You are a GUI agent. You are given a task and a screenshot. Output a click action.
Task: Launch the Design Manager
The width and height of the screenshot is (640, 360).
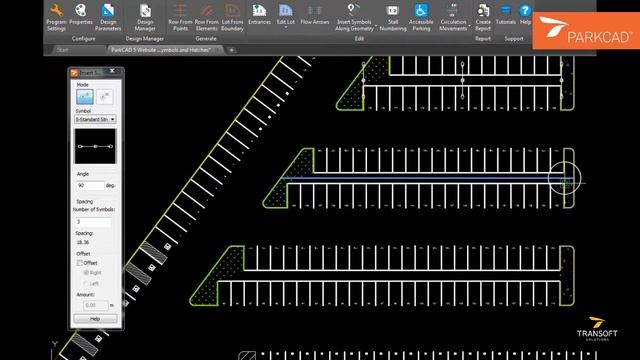point(145,18)
